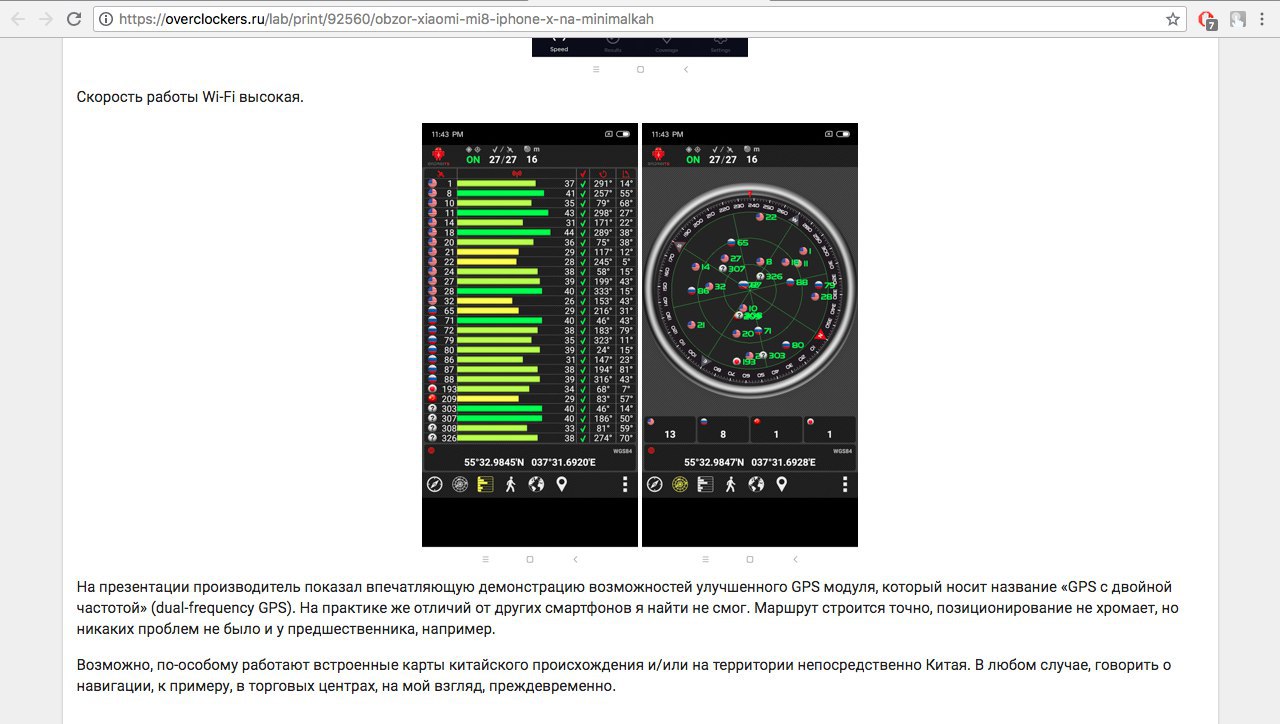Click satellite 18 row with signal 44
Image resolution: width=1280 pixels, height=724 pixels.
point(530,232)
